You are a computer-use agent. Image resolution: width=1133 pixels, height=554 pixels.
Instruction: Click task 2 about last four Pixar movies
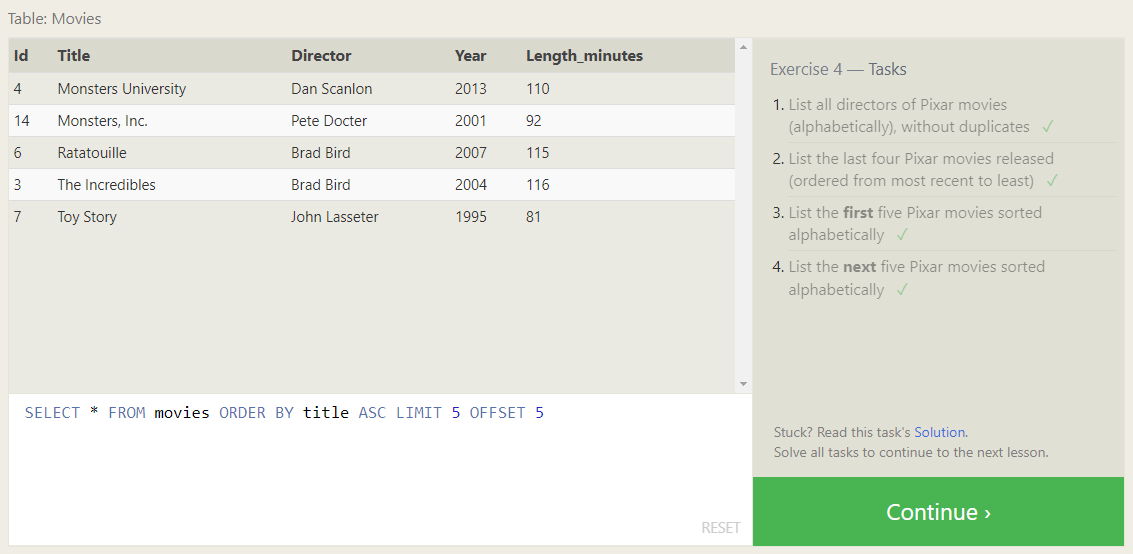[921, 169]
